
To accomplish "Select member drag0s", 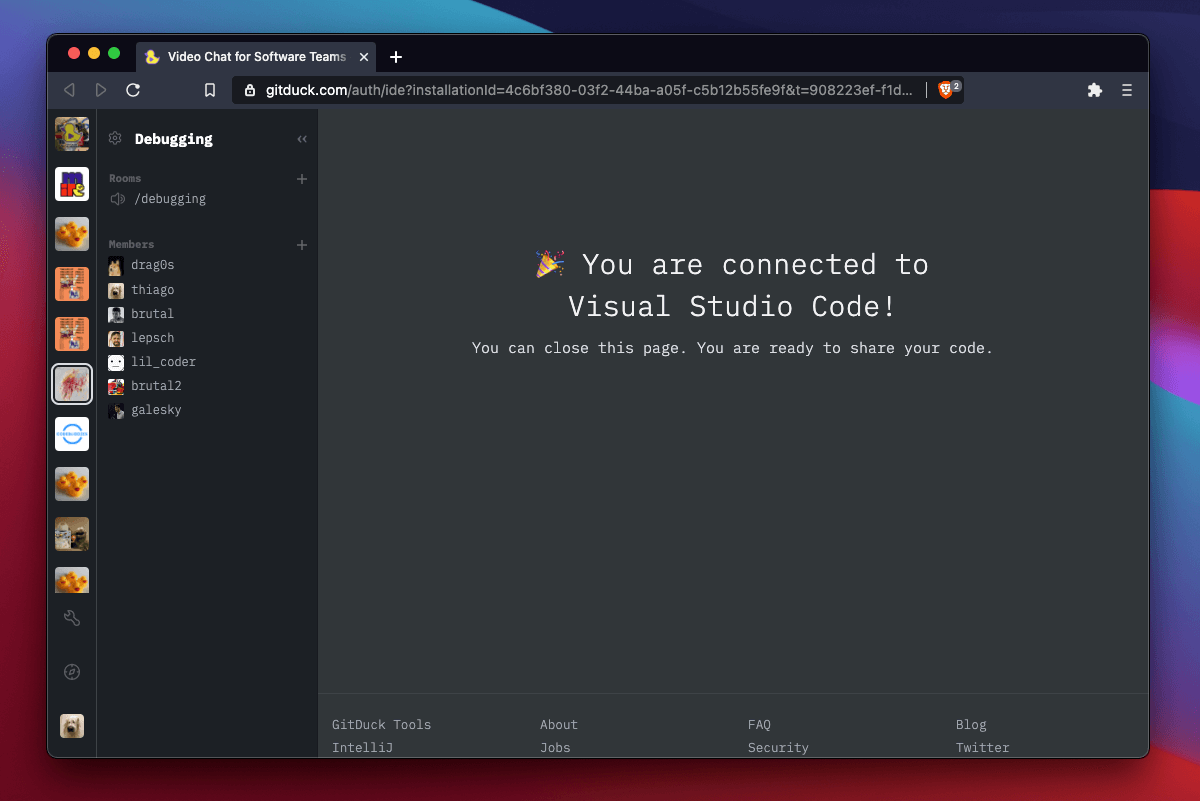I will (153, 265).
